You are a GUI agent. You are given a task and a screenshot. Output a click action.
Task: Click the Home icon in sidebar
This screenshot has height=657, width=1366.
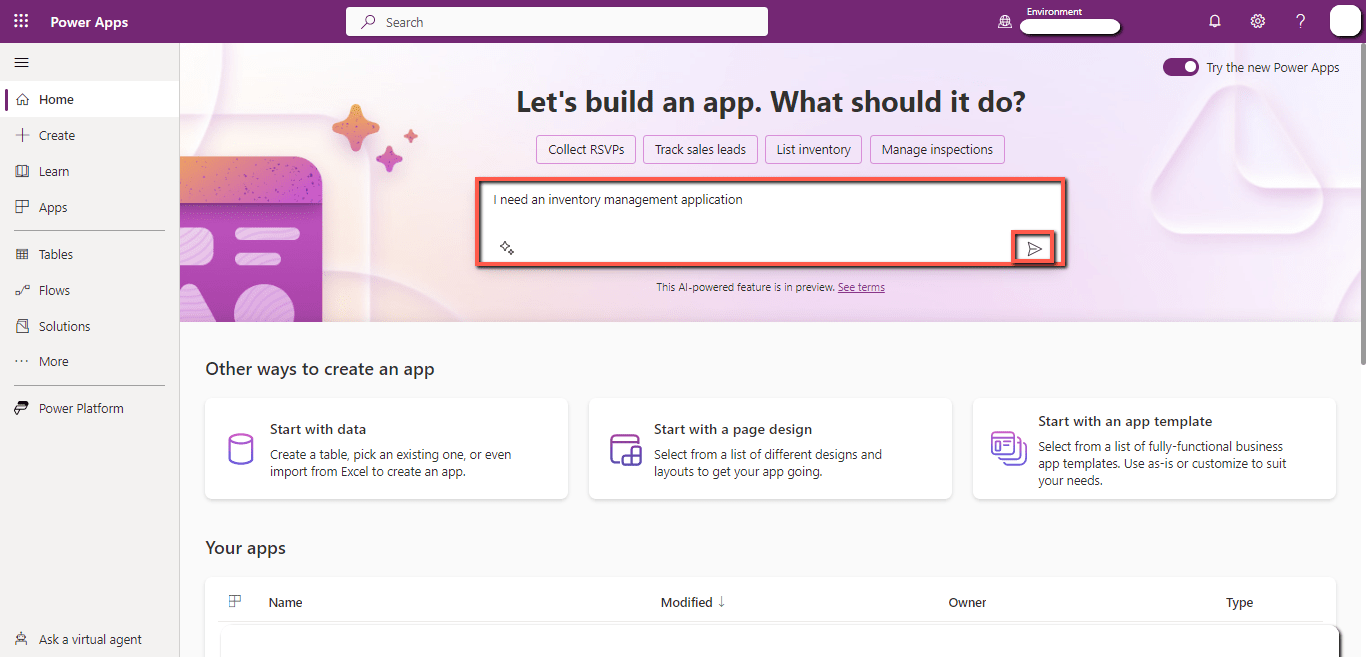(x=23, y=99)
